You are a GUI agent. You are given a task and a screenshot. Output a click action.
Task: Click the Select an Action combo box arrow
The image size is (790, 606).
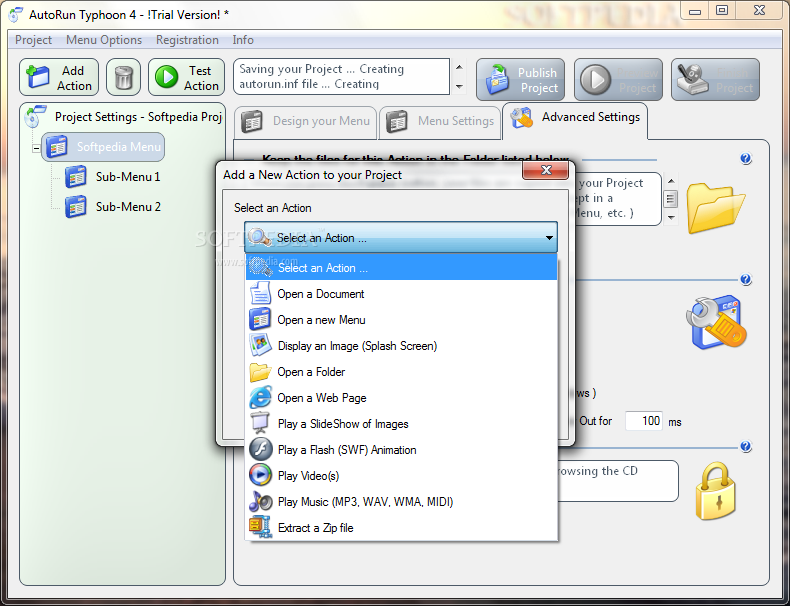click(x=549, y=237)
